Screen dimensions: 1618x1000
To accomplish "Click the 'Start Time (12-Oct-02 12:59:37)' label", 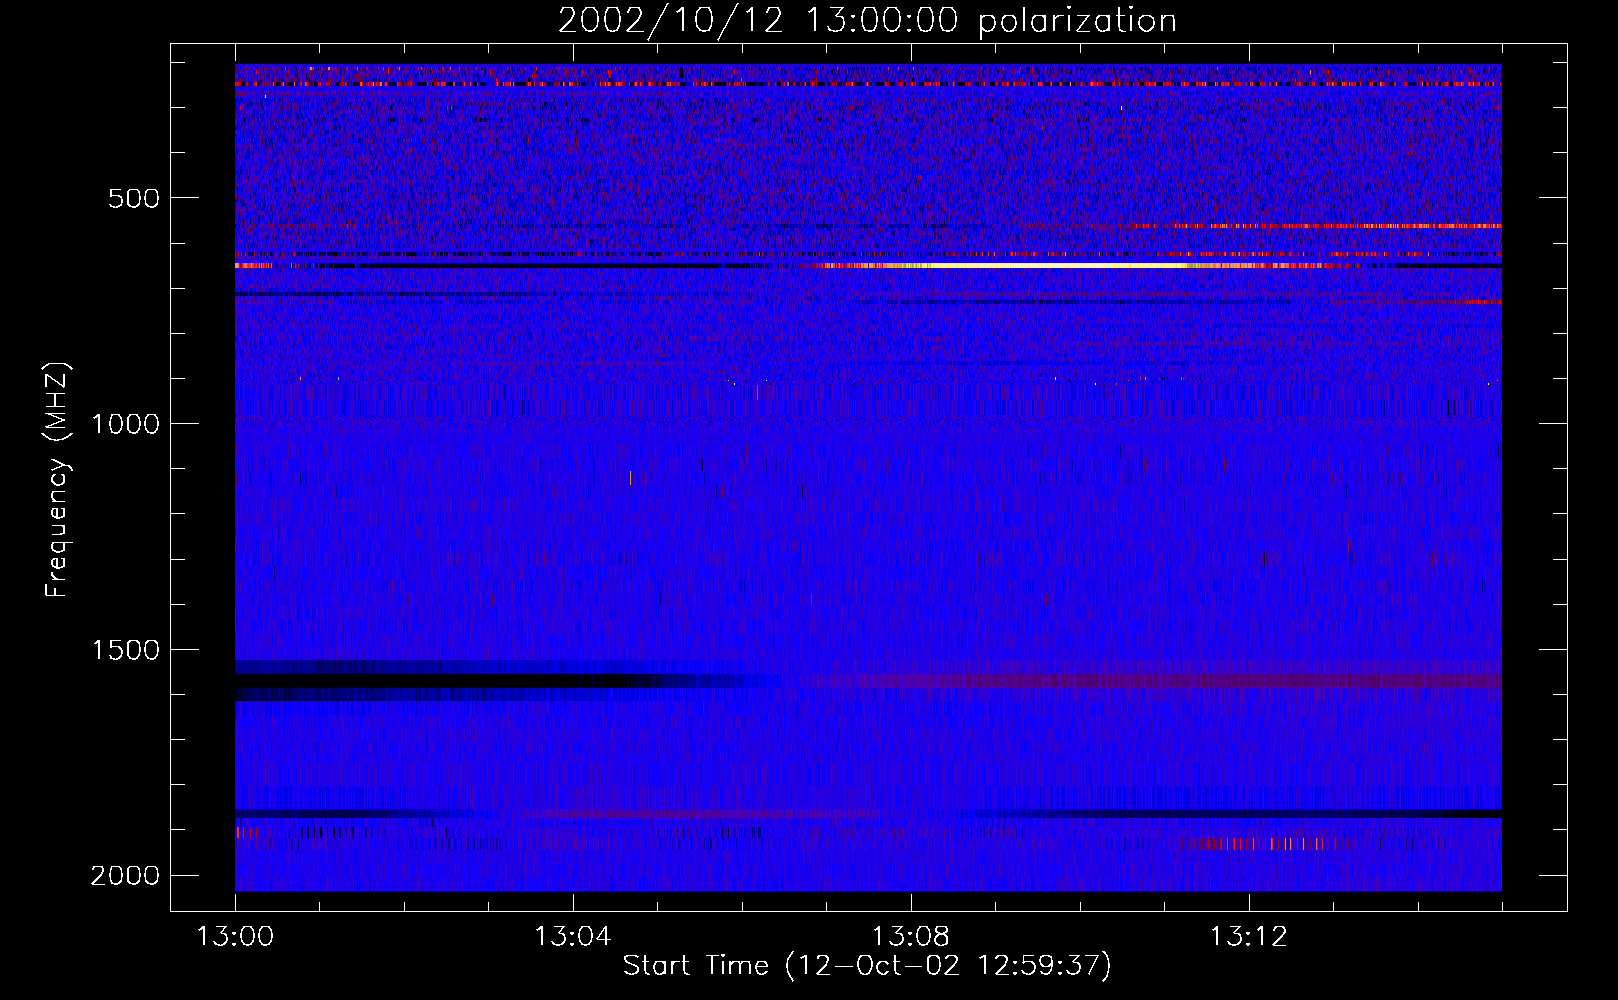I will point(867,966).
